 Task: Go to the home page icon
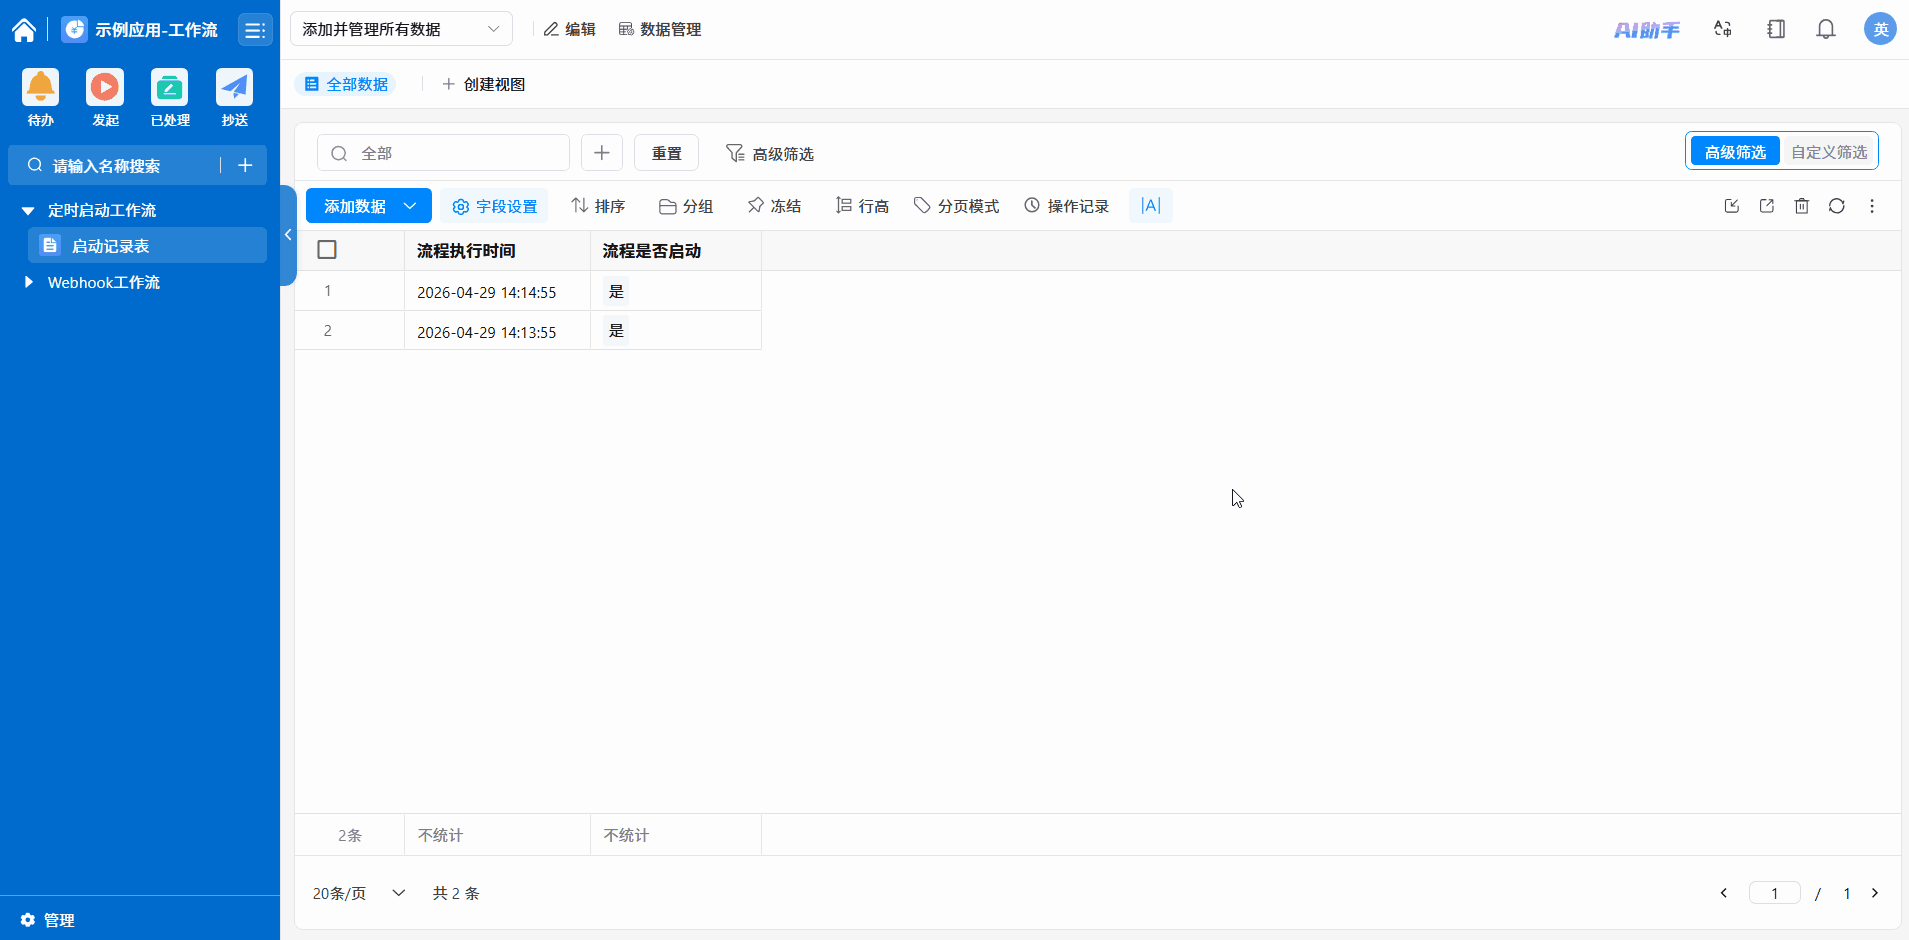24,30
